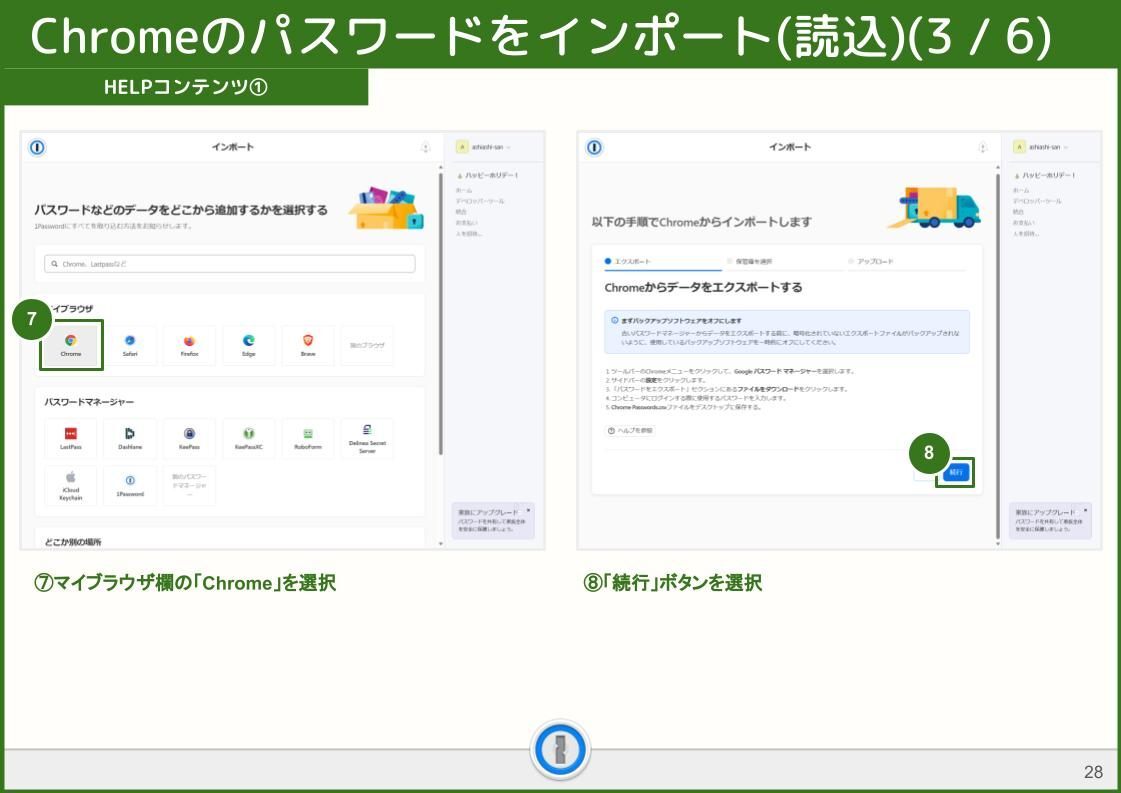Screen dimensions: 1121x793
Task: Choose the Dashlane password manager tile
Action: click(x=130, y=438)
